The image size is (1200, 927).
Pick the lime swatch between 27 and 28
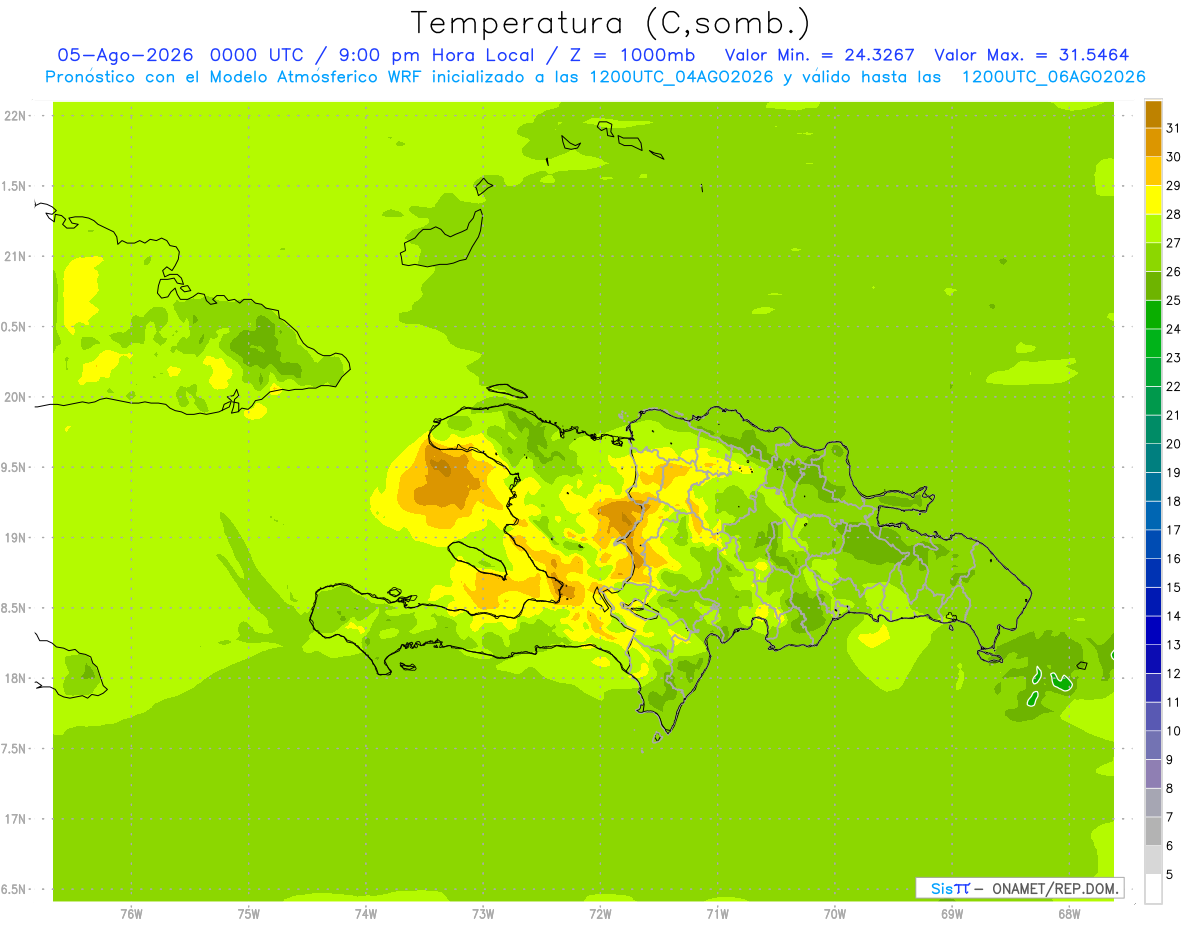pos(1153,229)
